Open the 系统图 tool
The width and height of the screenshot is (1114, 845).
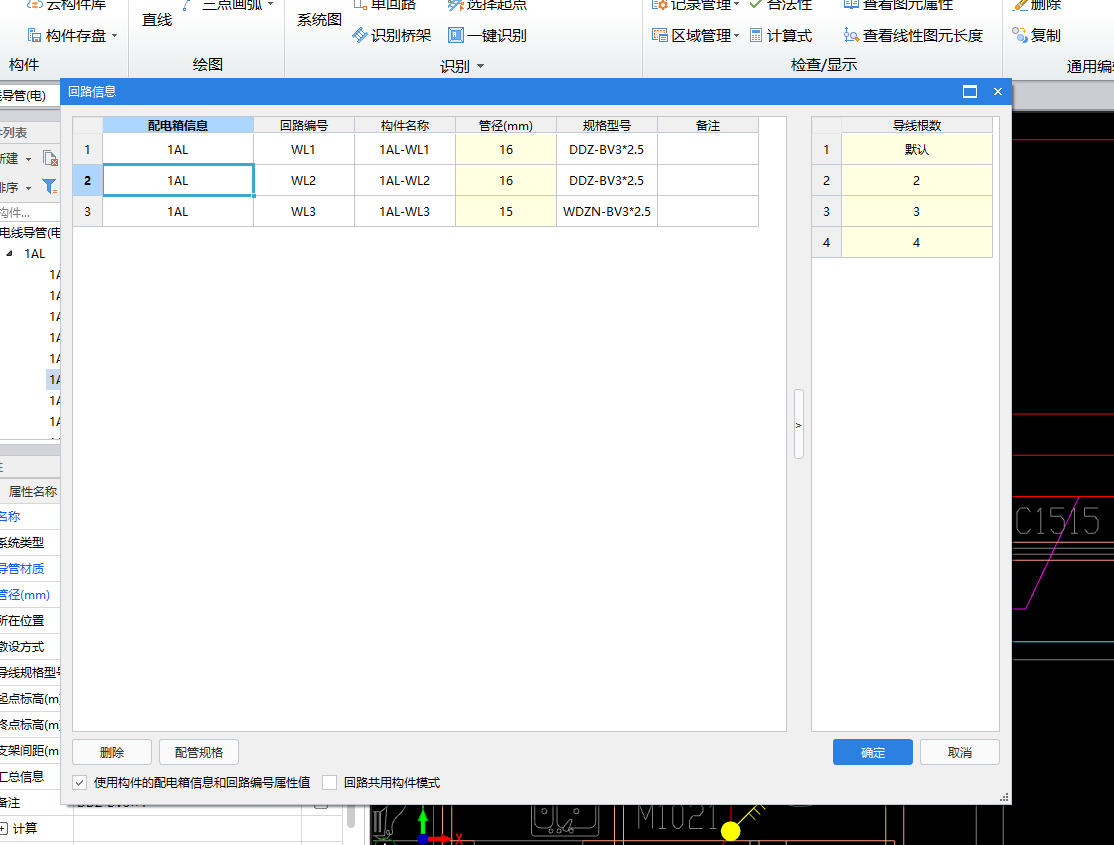tap(319, 20)
